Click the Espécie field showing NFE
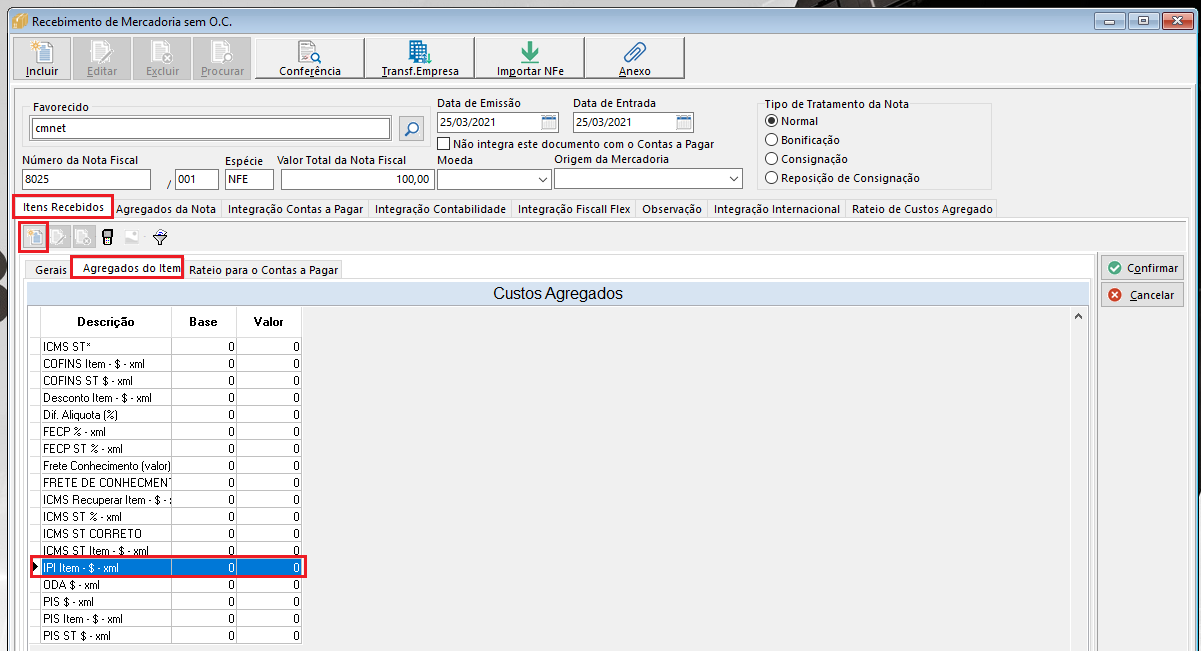Viewport: 1201px width, 651px height. 249,179
